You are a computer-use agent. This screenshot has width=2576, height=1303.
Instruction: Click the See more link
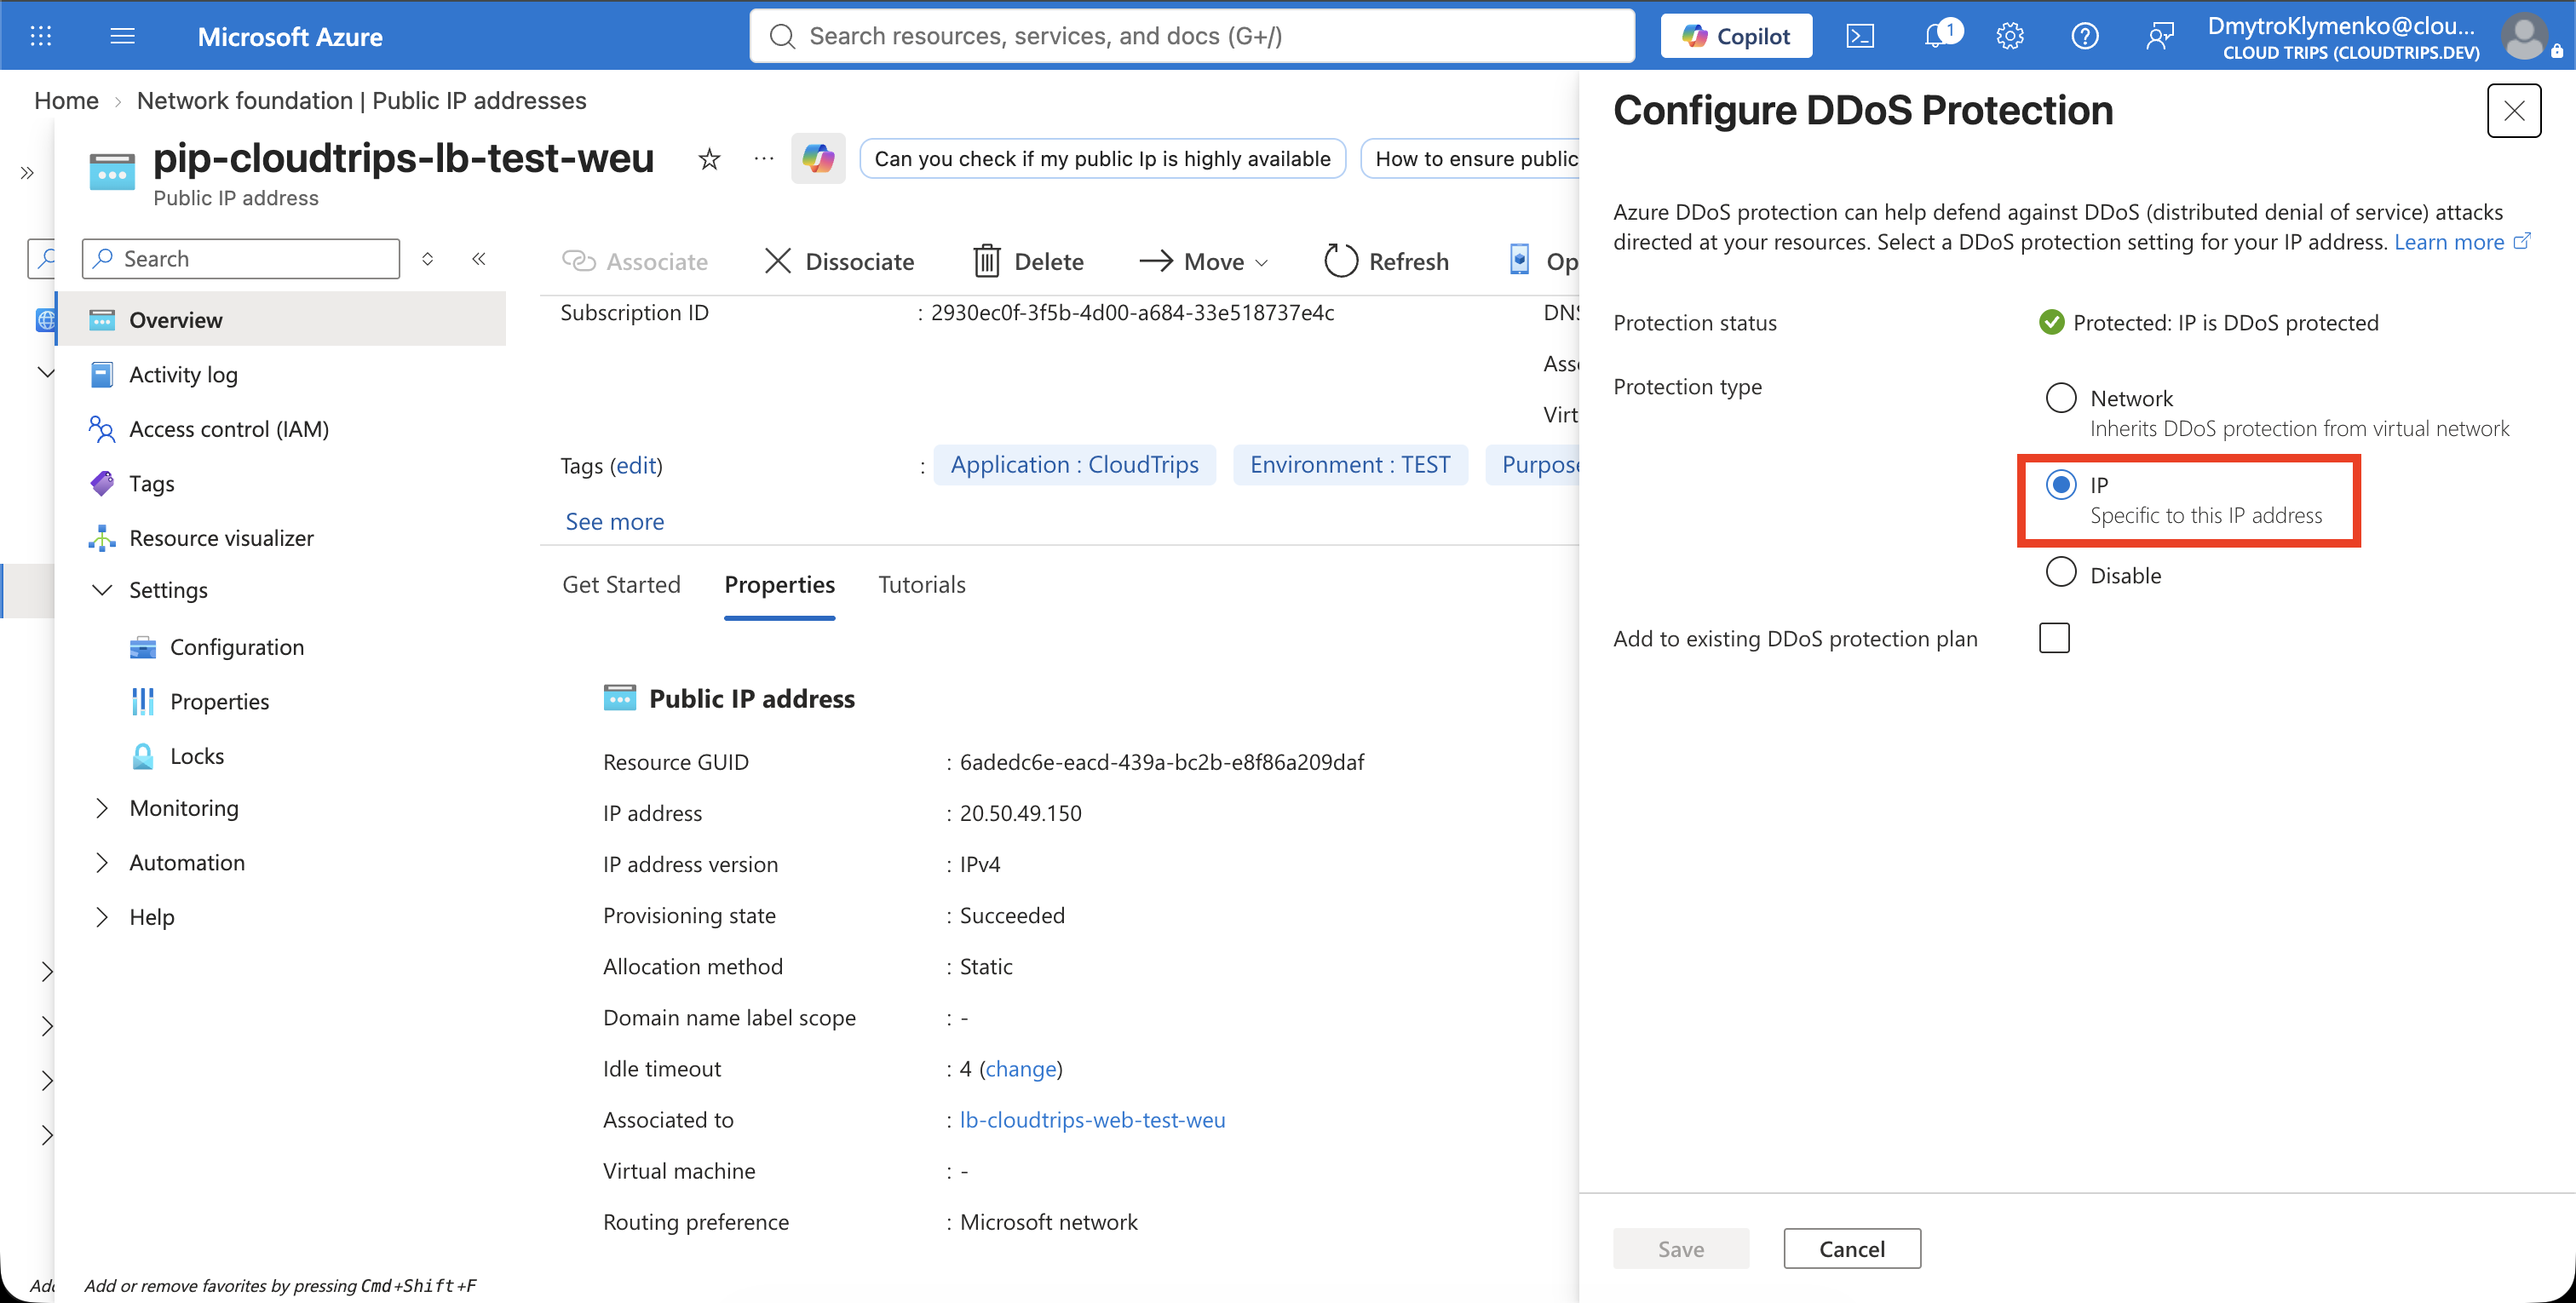[x=614, y=521]
